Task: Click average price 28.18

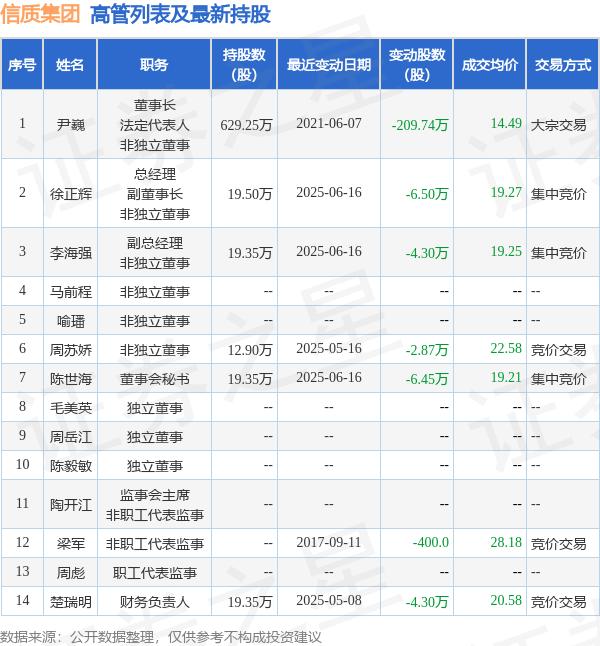Action: [506, 542]
